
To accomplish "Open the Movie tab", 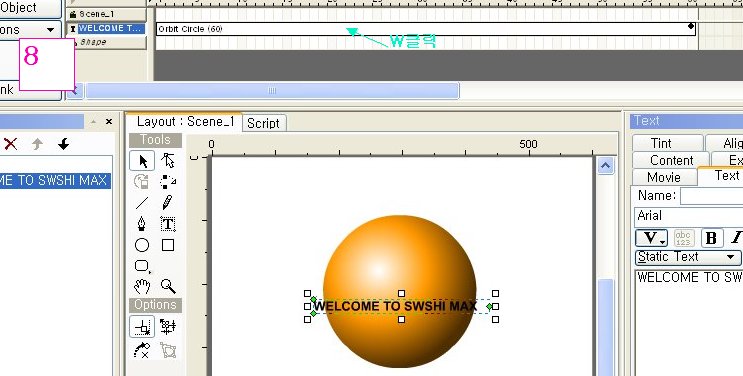I will tap(664, 177).
